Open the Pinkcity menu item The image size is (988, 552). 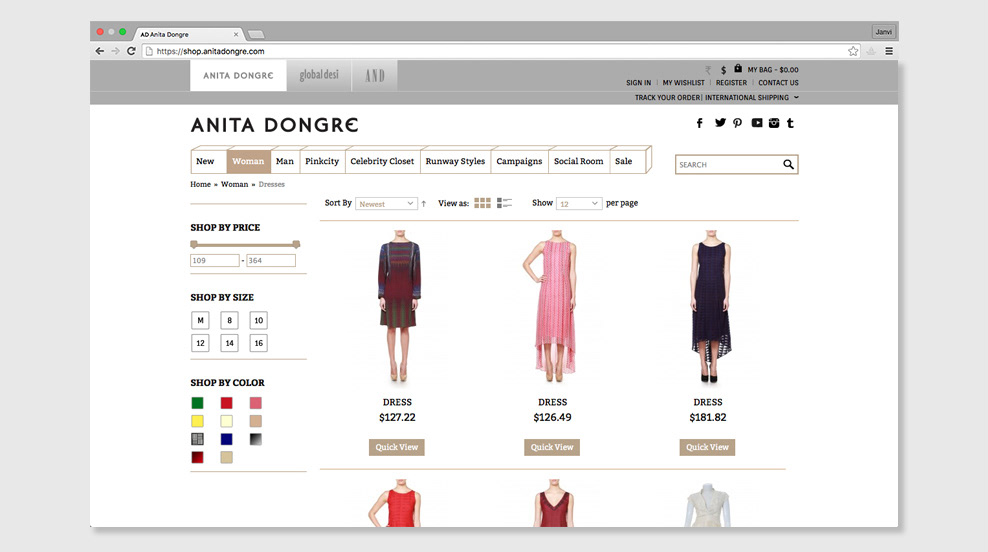point(322,161)
